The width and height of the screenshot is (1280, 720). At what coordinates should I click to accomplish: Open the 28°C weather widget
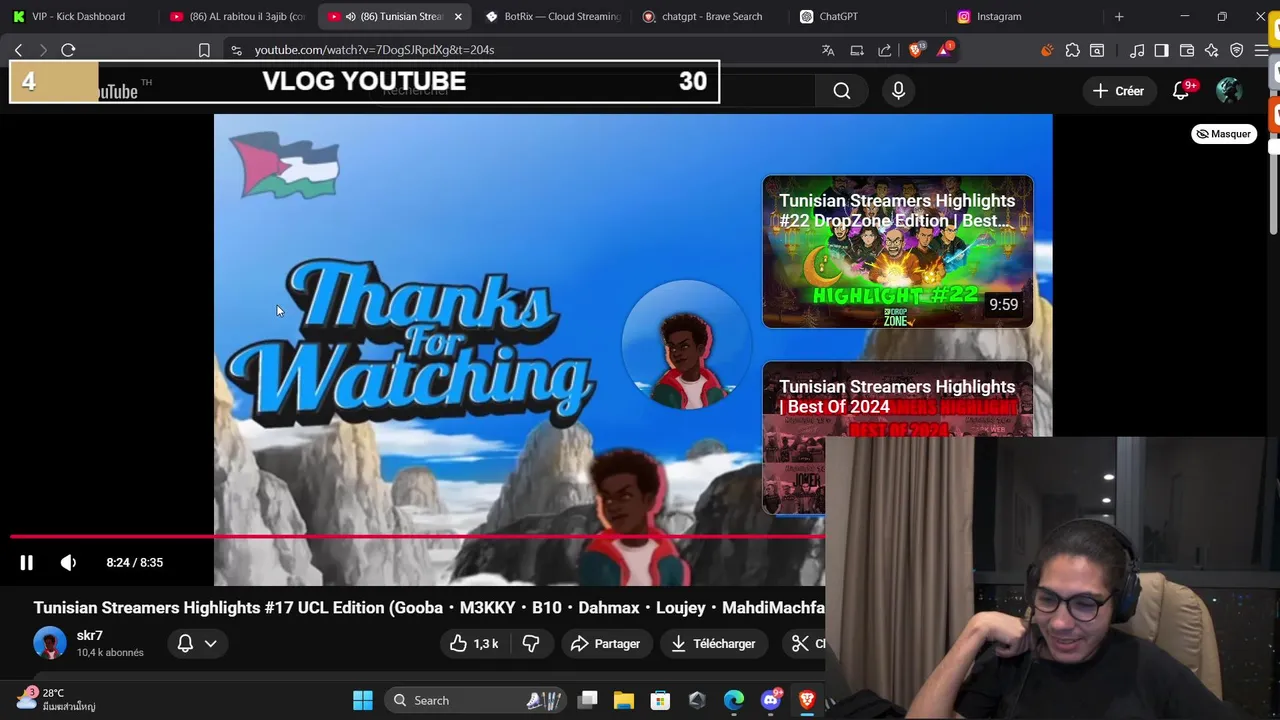click(x=56, y=700)
